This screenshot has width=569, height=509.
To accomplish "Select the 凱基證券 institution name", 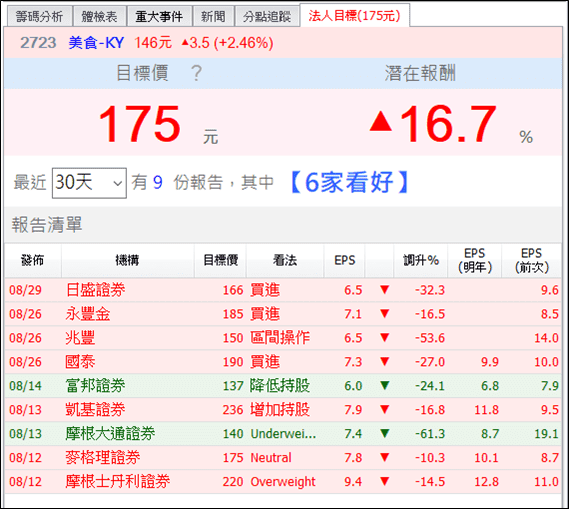I will [95, 410].
